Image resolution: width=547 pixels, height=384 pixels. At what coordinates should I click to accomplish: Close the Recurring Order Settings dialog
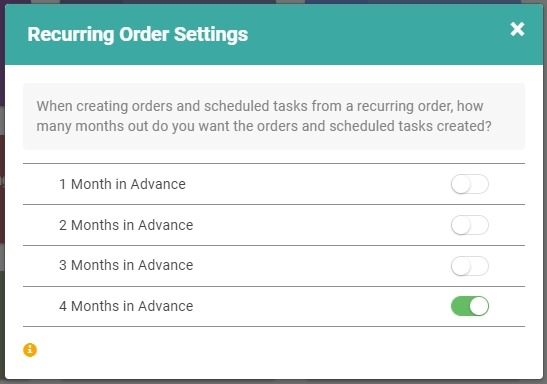coord(517,29)
